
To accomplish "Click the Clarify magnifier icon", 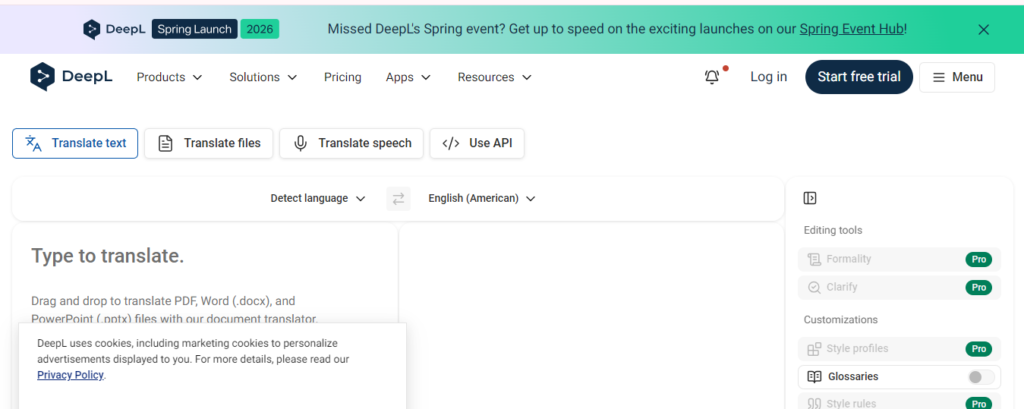I will tap(814, 287).
